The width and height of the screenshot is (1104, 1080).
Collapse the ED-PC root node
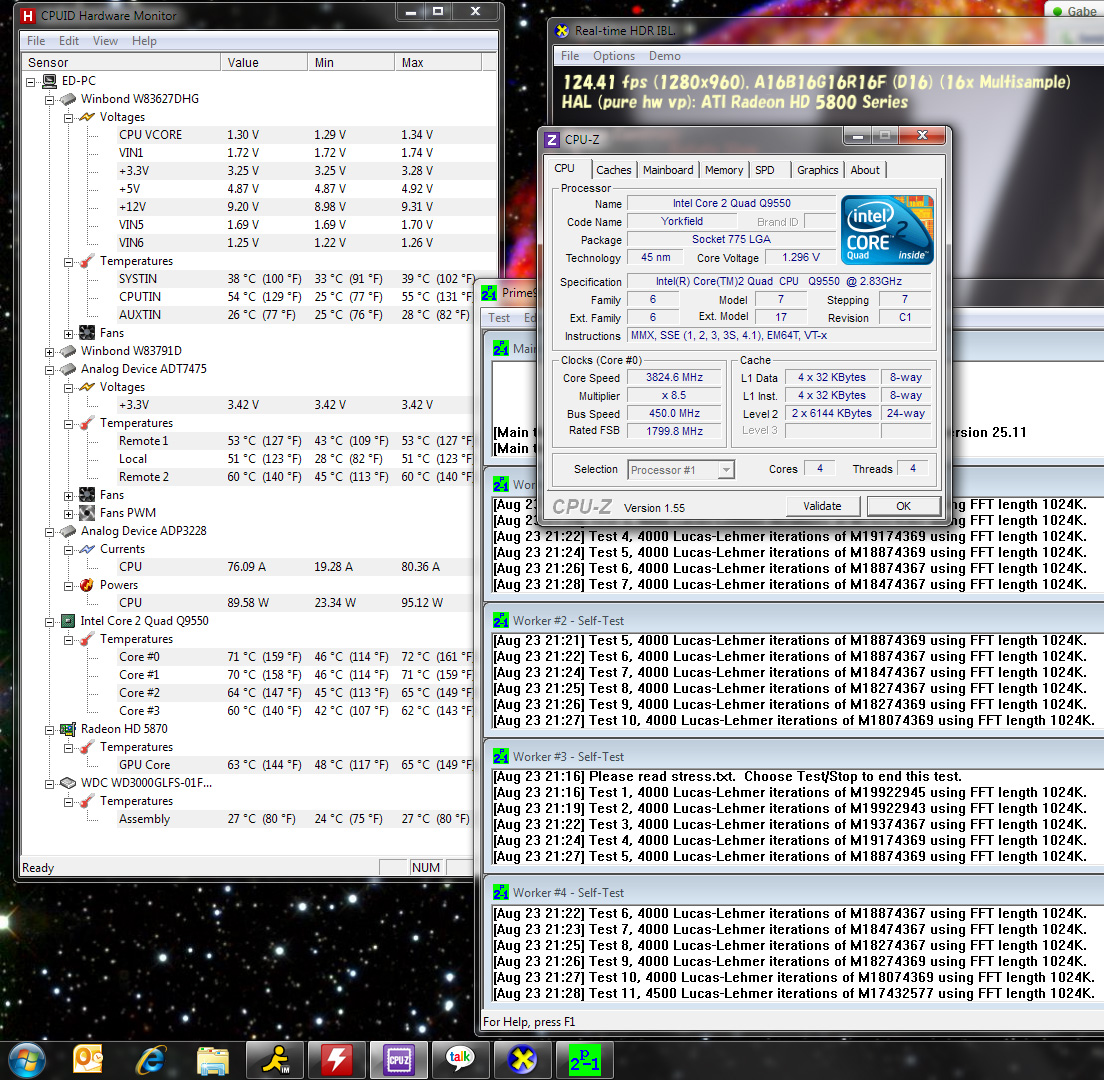click(x=30, y=82)
